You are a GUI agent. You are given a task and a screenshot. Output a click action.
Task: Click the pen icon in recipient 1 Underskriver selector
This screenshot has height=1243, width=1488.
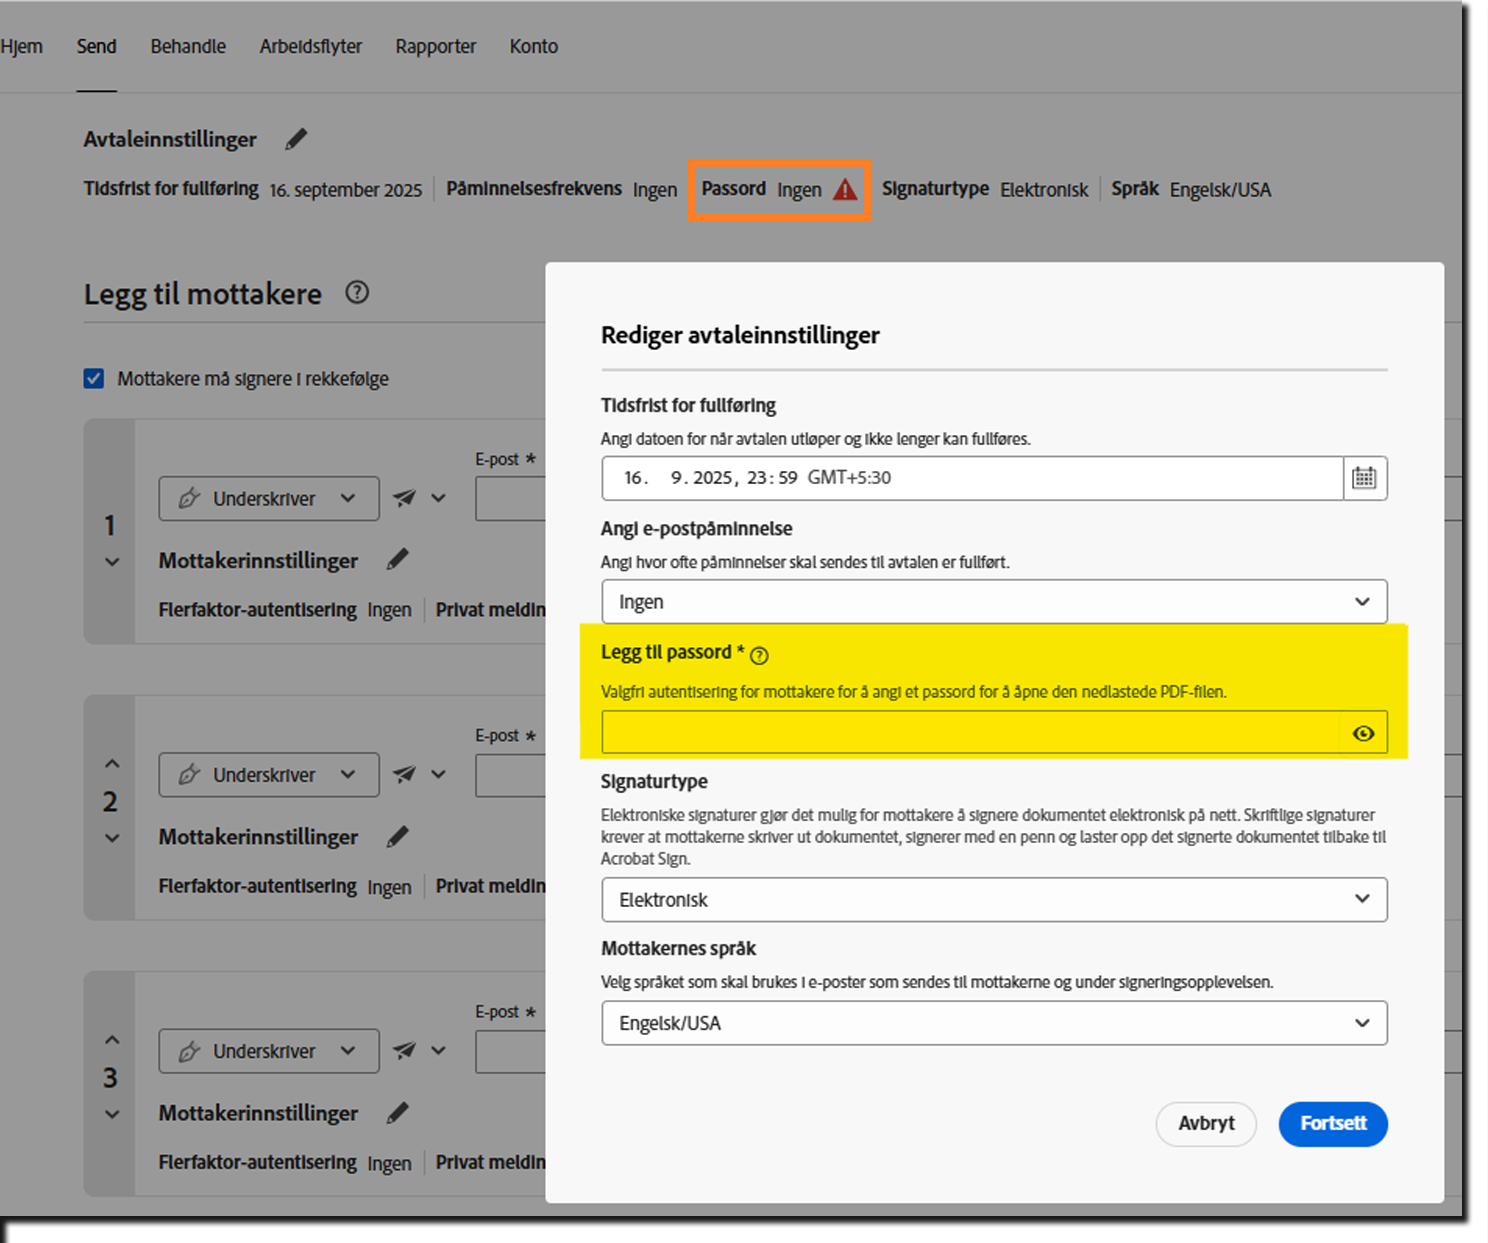[x=189, y=498]
